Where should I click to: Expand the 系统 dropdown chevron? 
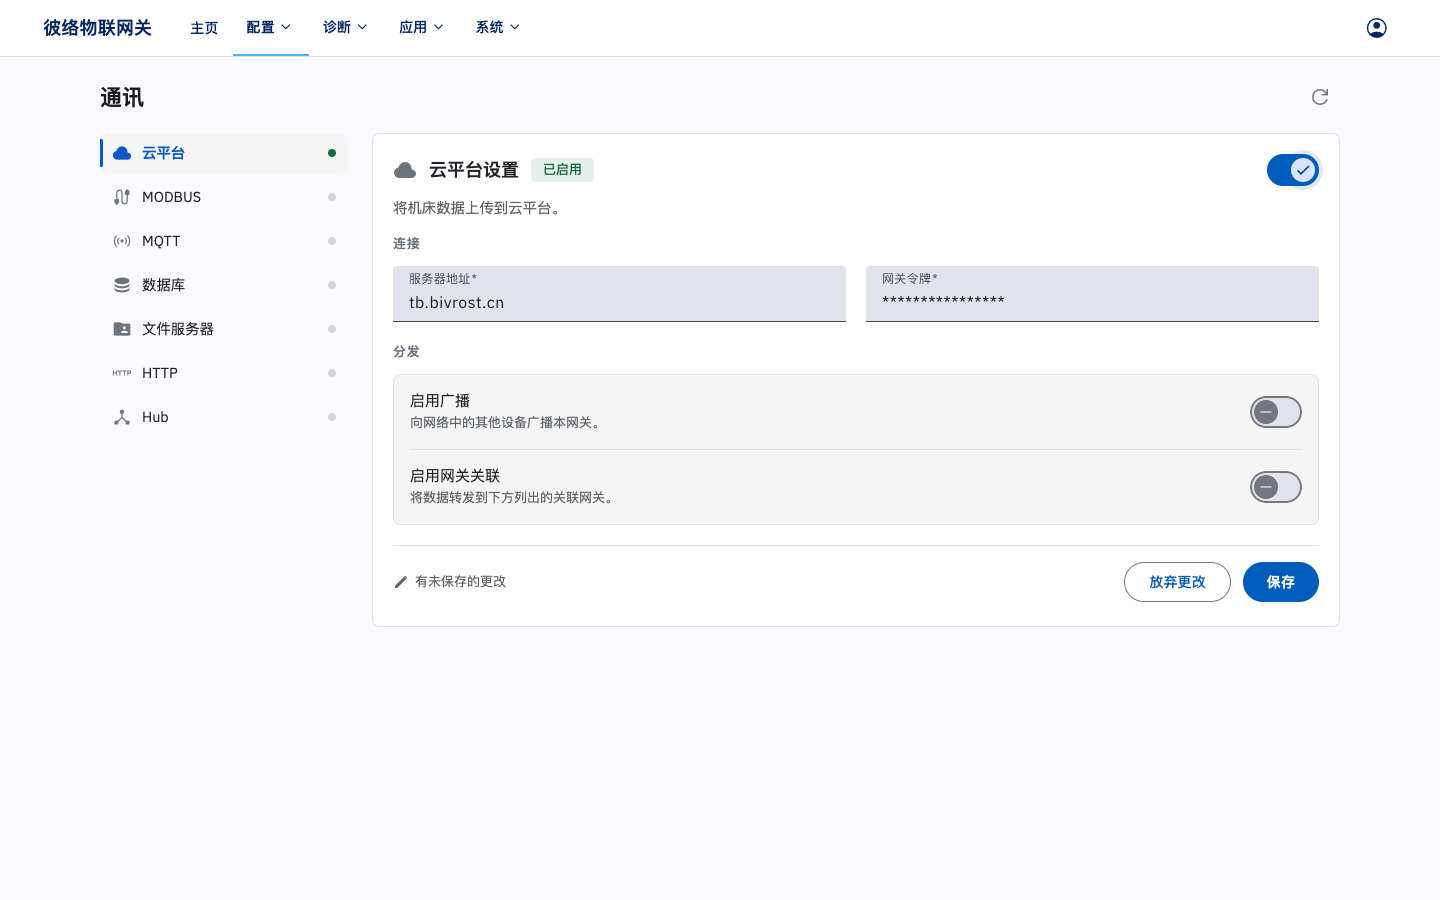click(x=515, y=28)
